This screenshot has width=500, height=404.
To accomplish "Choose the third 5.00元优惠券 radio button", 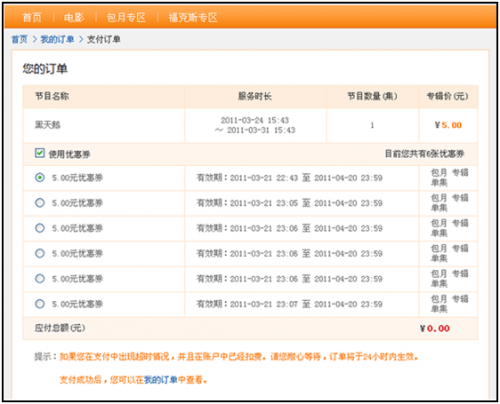I will pyautogui.click(x=40, y=228).
